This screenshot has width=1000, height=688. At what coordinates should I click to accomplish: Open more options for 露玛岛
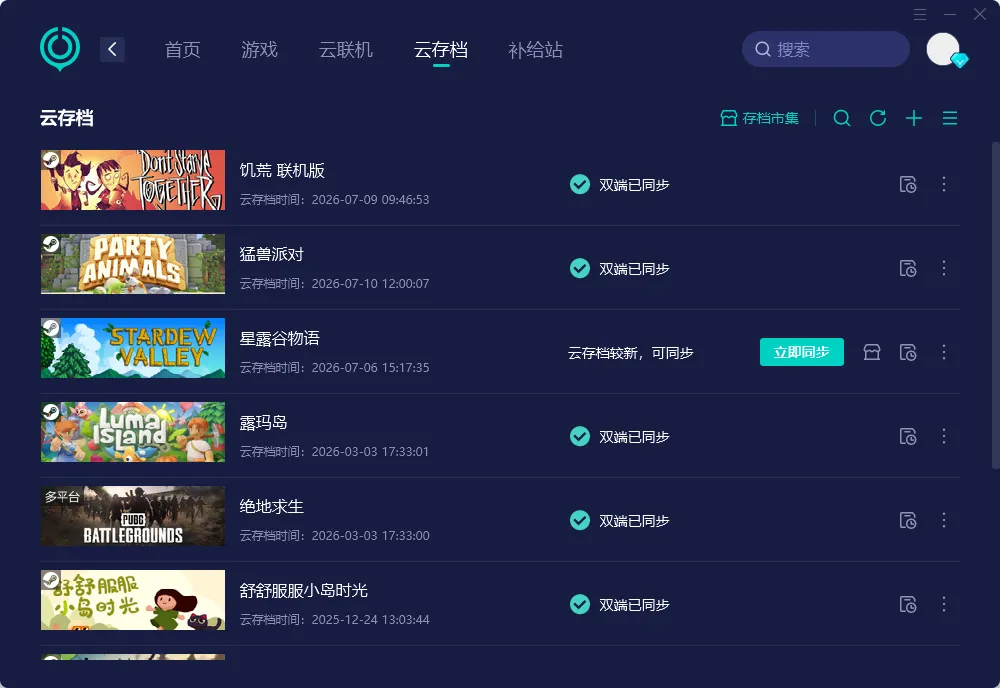pos(944,436)
